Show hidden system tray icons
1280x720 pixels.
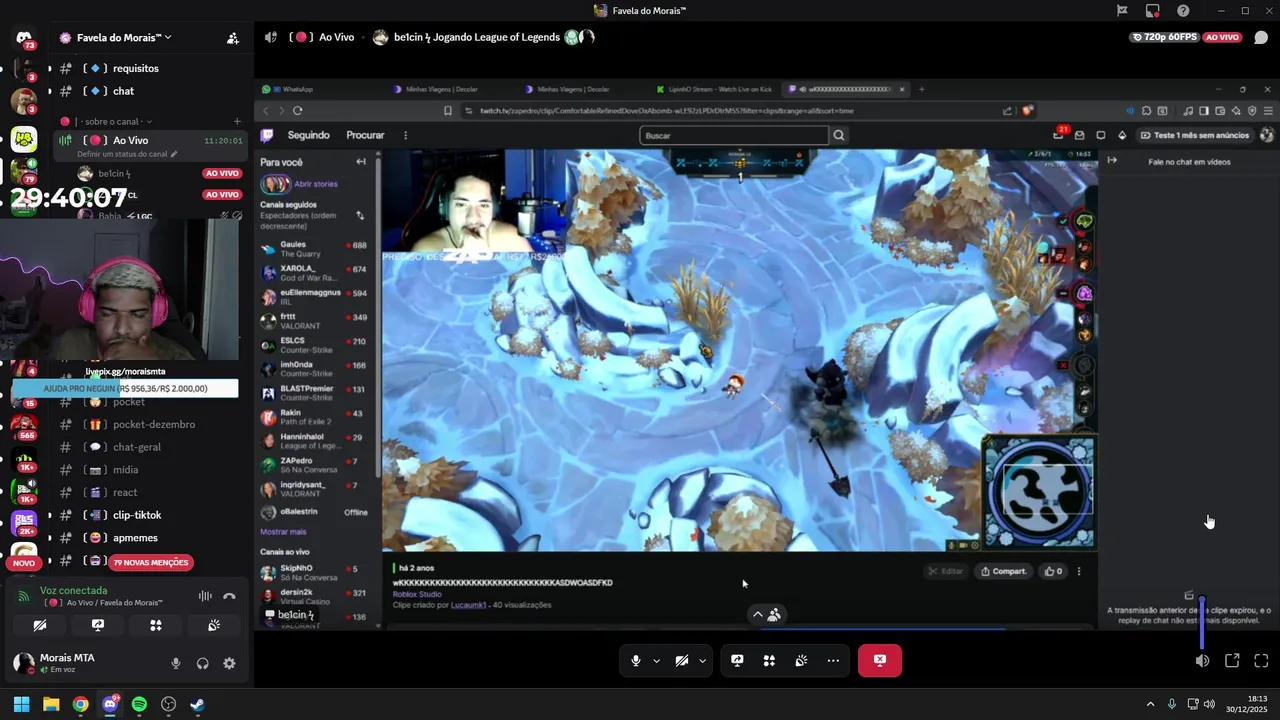[1150, 704]
